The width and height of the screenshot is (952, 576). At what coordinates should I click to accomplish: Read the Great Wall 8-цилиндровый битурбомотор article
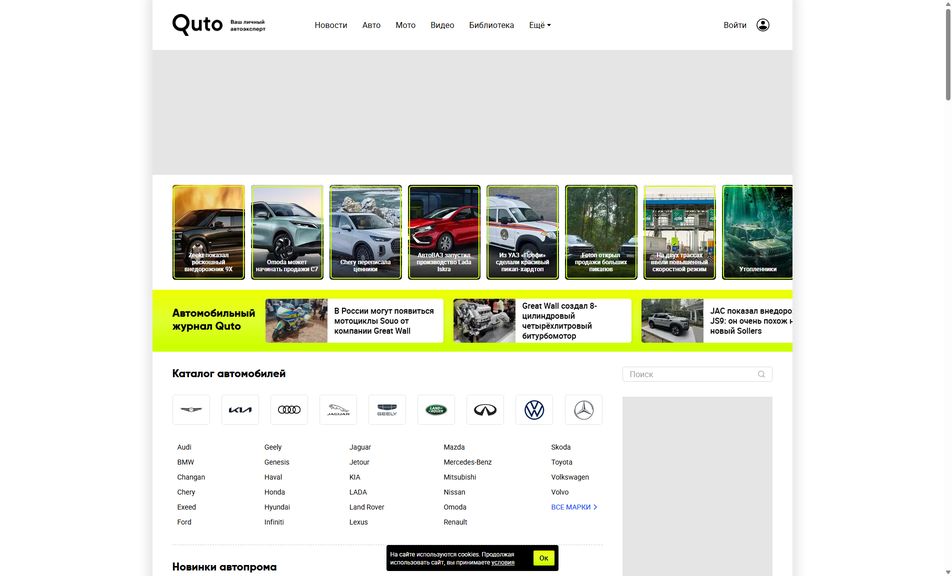pos(542,321)
